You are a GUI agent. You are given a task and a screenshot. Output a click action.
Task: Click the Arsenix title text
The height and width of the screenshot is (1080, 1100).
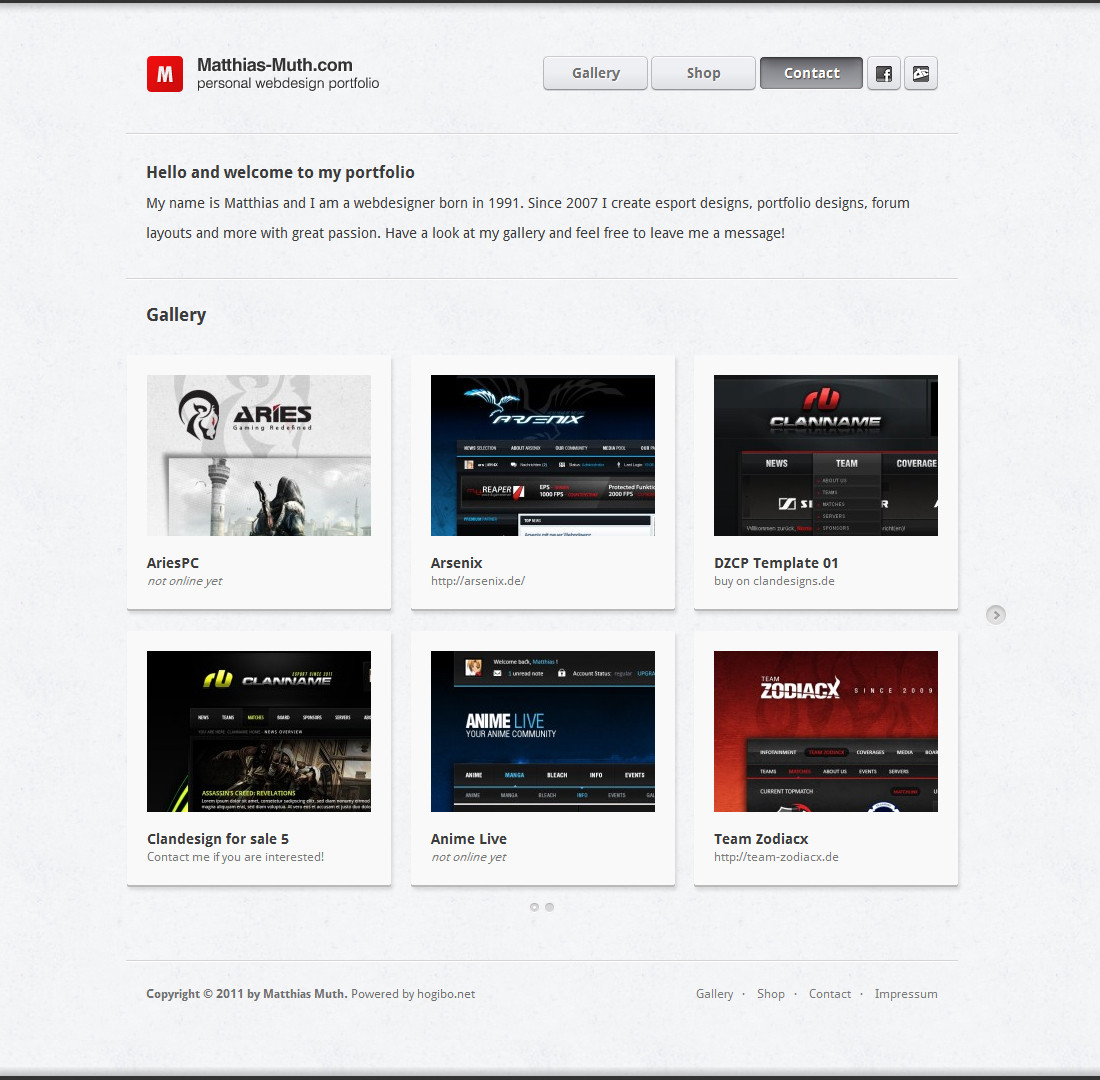pos(457,563)
